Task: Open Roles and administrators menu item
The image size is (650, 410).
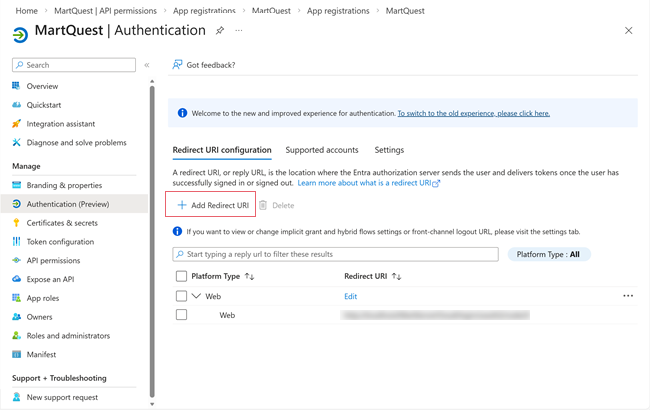Action: [68, 335]
